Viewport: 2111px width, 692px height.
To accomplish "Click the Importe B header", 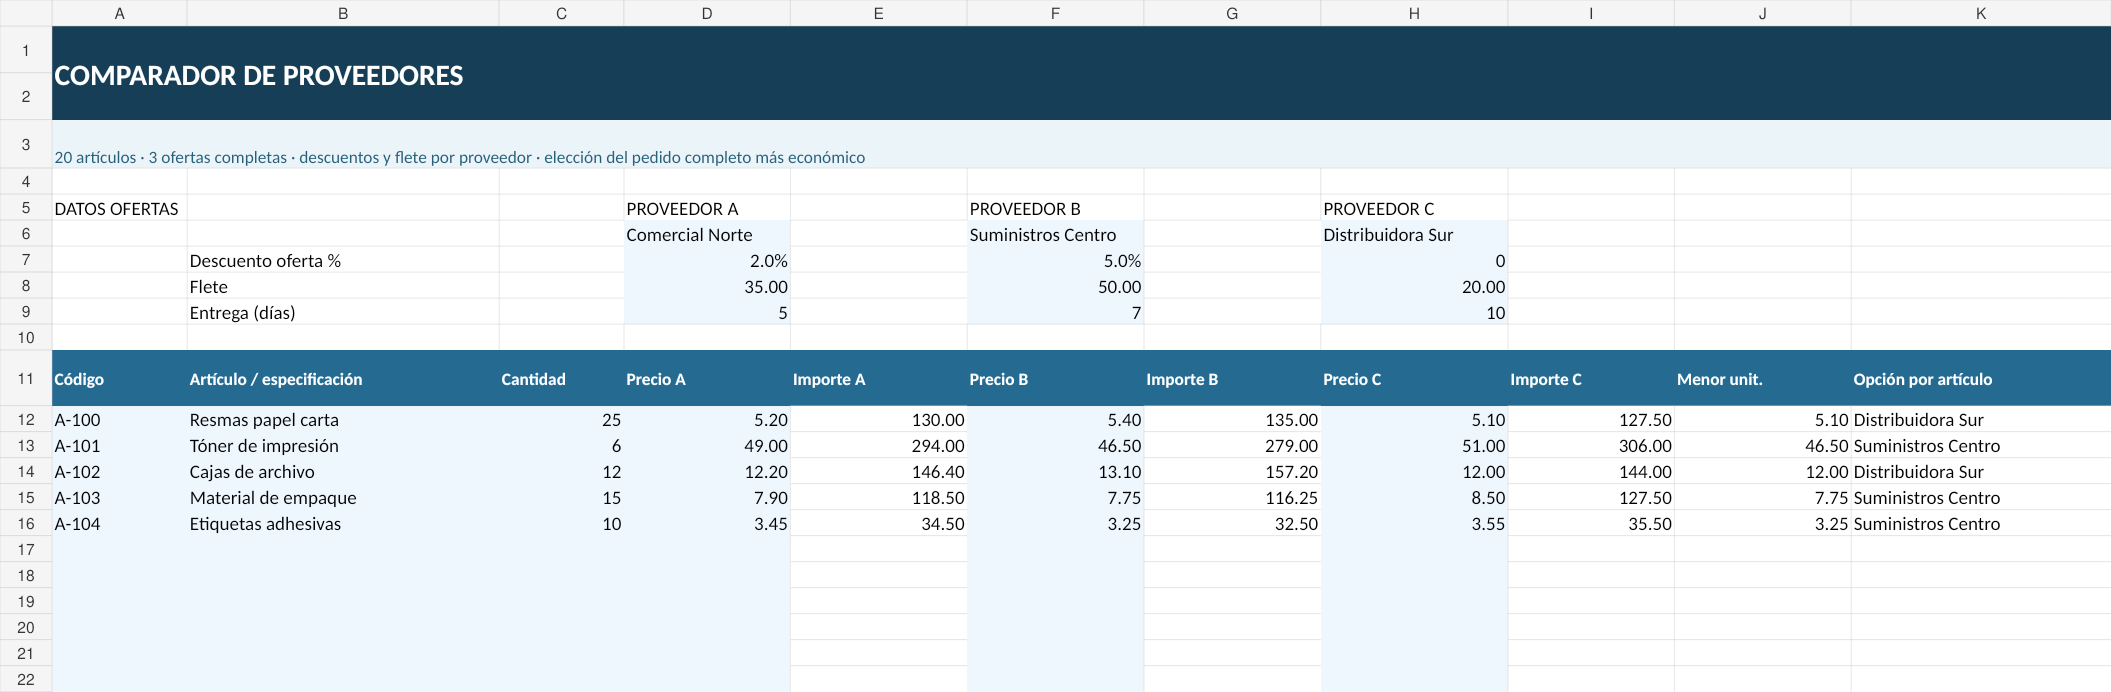I will click(1232, 378).
